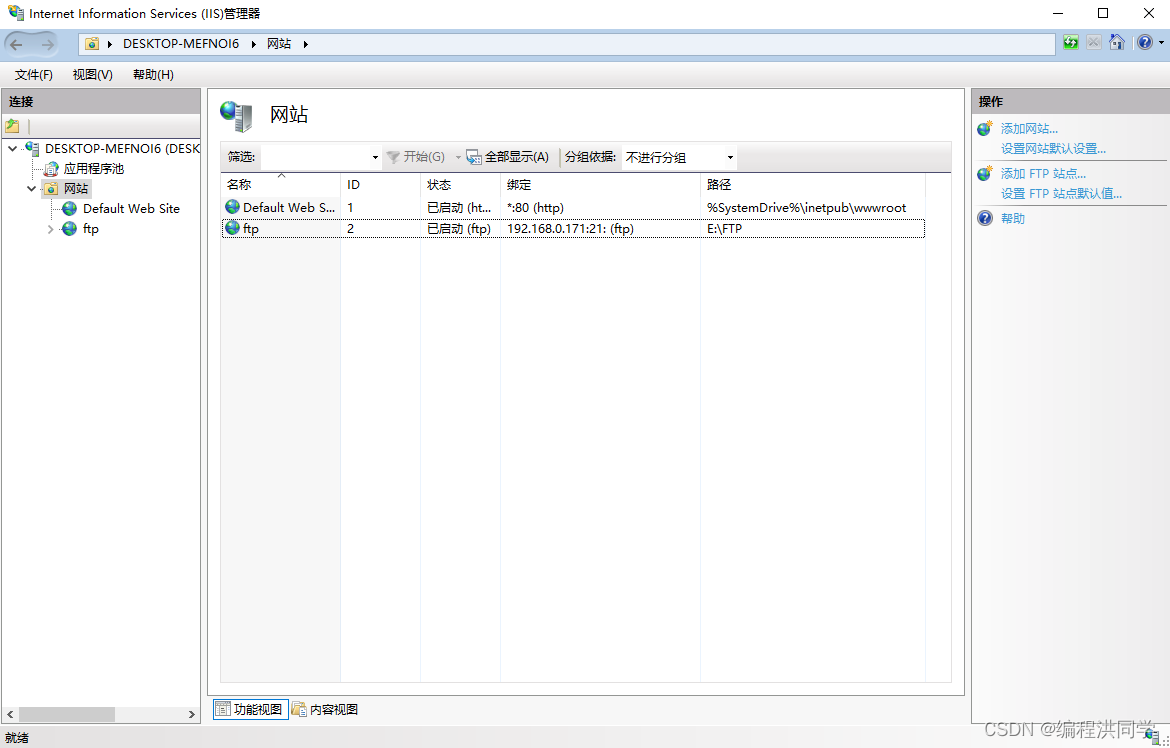Click the connect icon in Connections panel
The height and width of the screenshot is (748, 1170).
point(13,126)
